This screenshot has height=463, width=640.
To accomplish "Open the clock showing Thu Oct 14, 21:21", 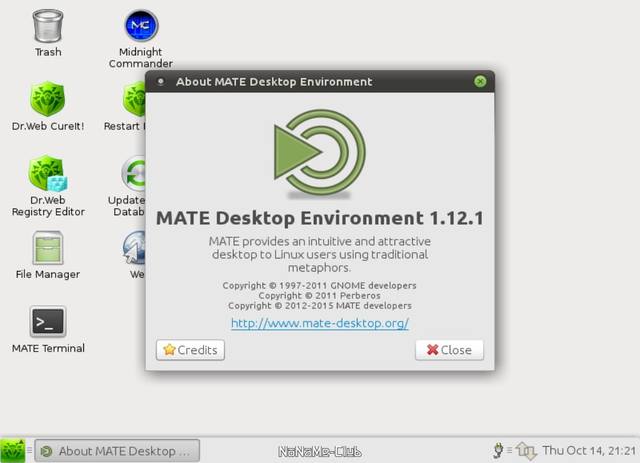I will (x=589, y=450).
